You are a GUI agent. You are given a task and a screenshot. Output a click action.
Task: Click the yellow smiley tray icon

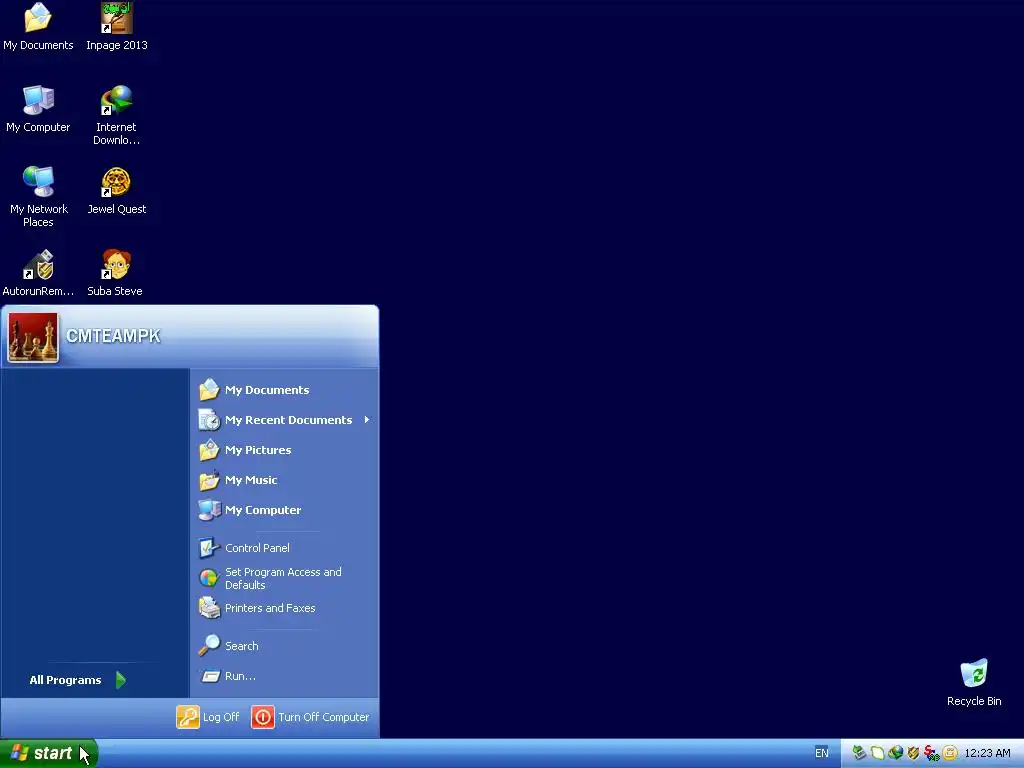tap(950, 753)
